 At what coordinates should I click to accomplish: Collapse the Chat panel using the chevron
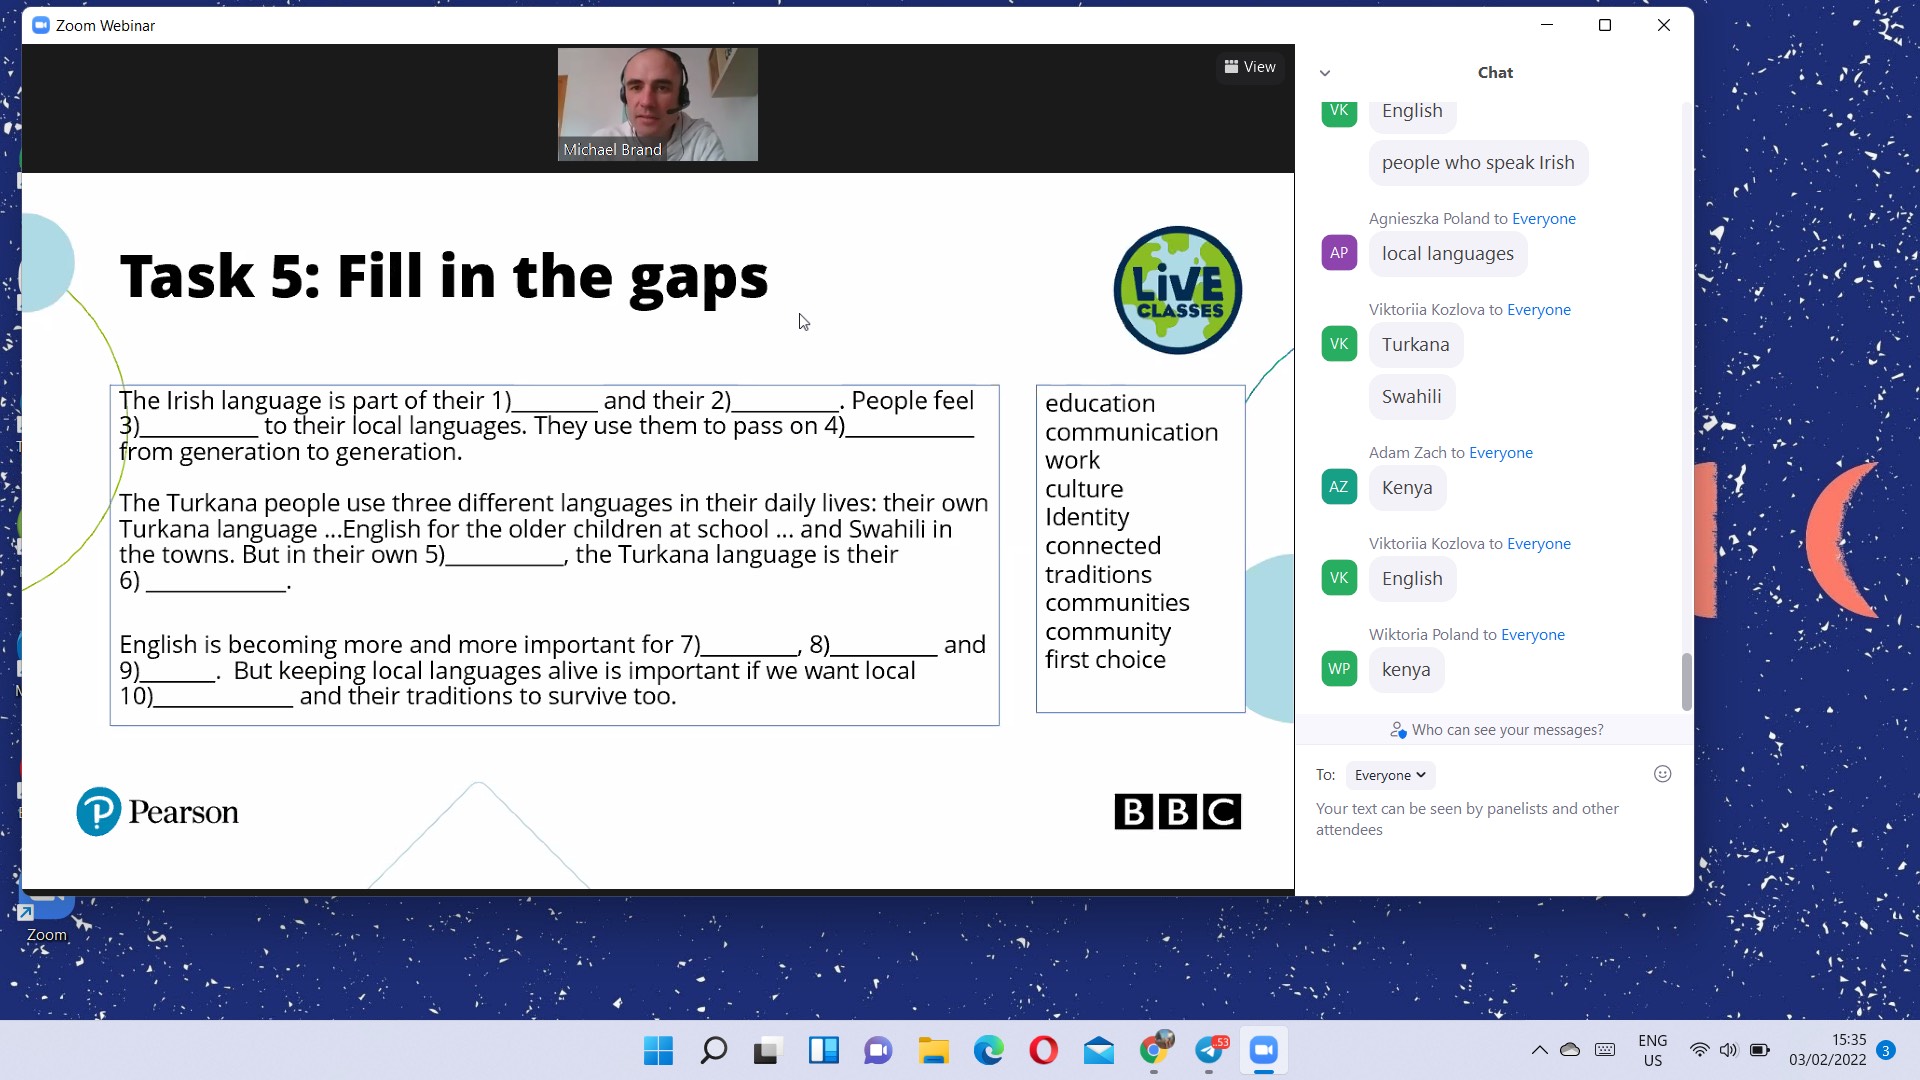point(1325,73)
